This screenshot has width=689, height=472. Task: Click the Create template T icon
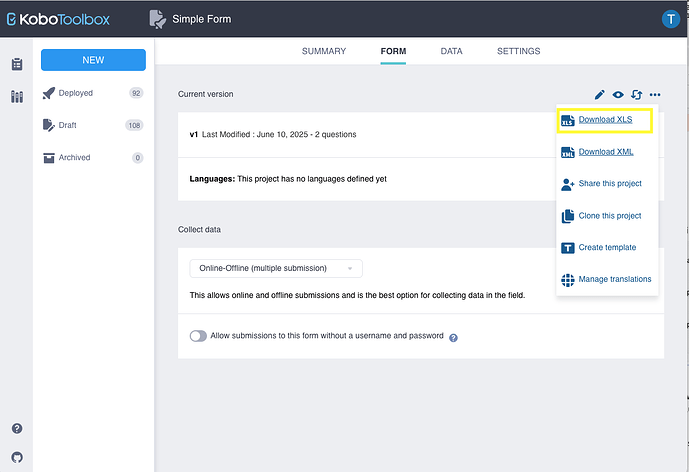point(567,248)
